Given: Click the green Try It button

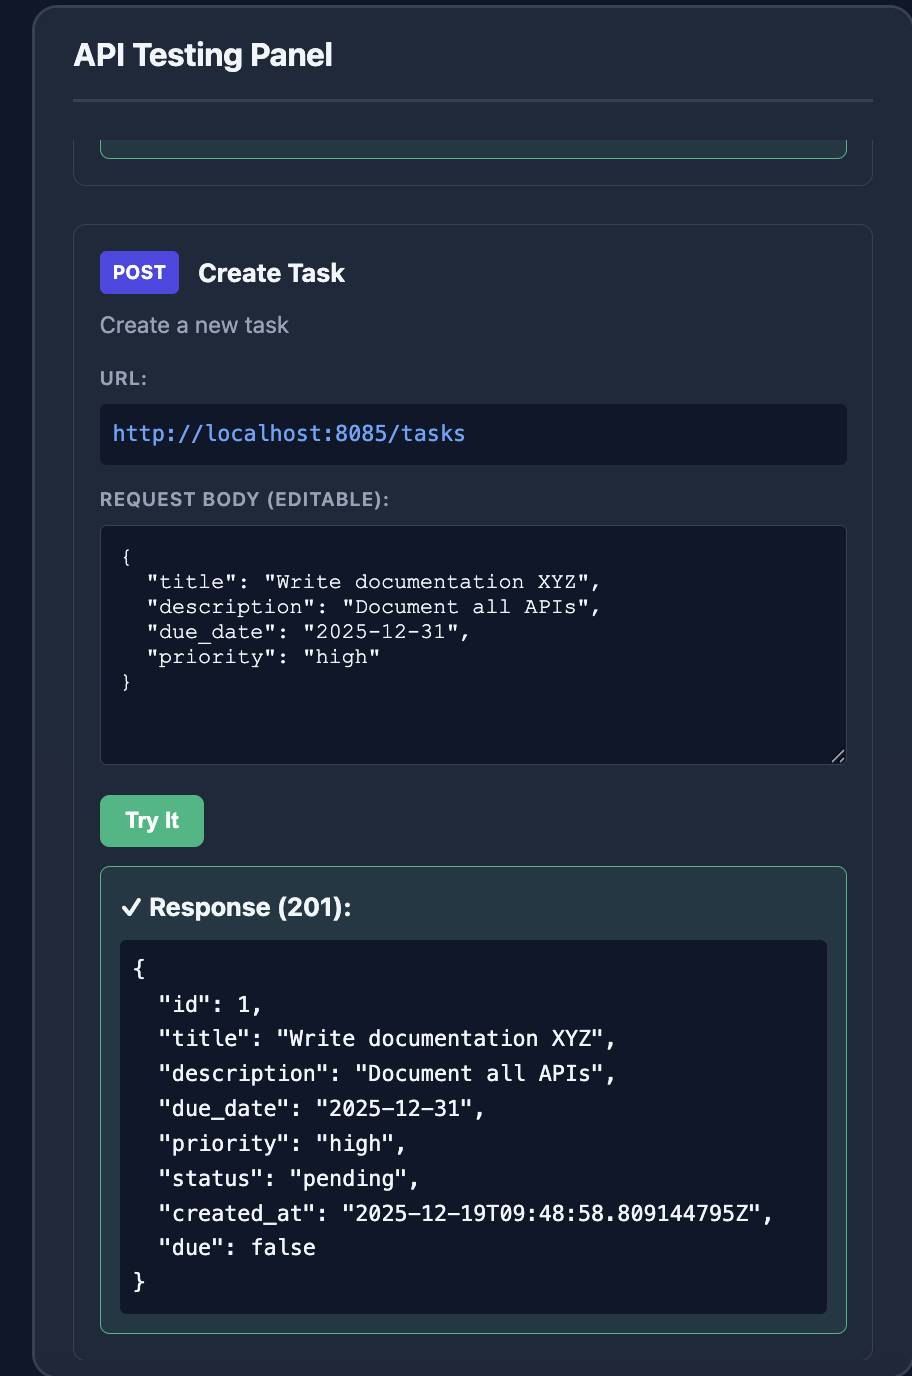Looking at the screenshot, I should click(x=151, y=820).
